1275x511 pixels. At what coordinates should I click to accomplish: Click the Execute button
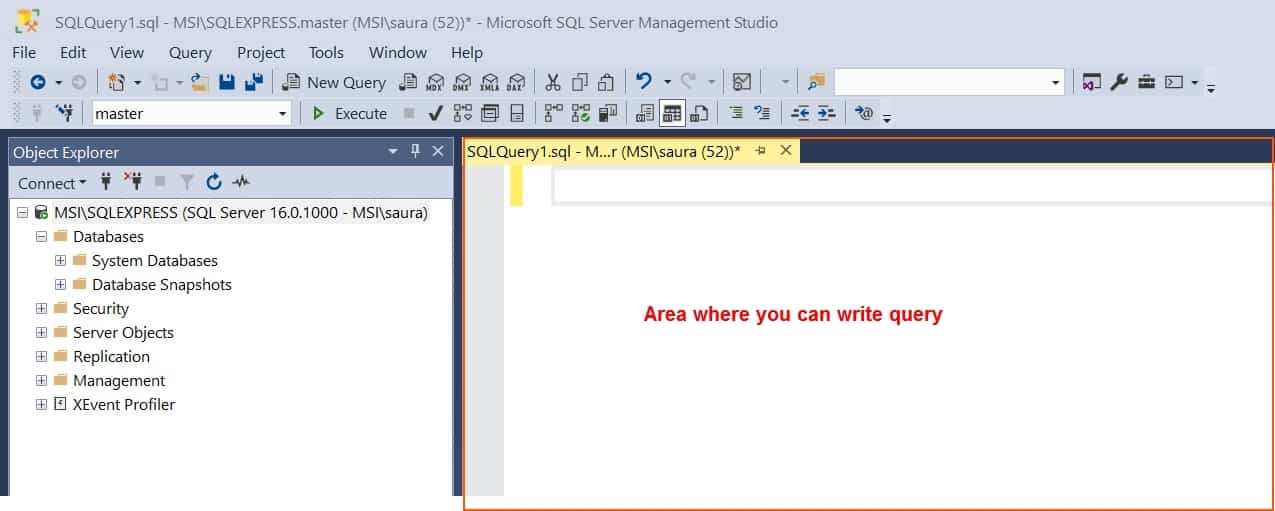click(x=349, y=113)
